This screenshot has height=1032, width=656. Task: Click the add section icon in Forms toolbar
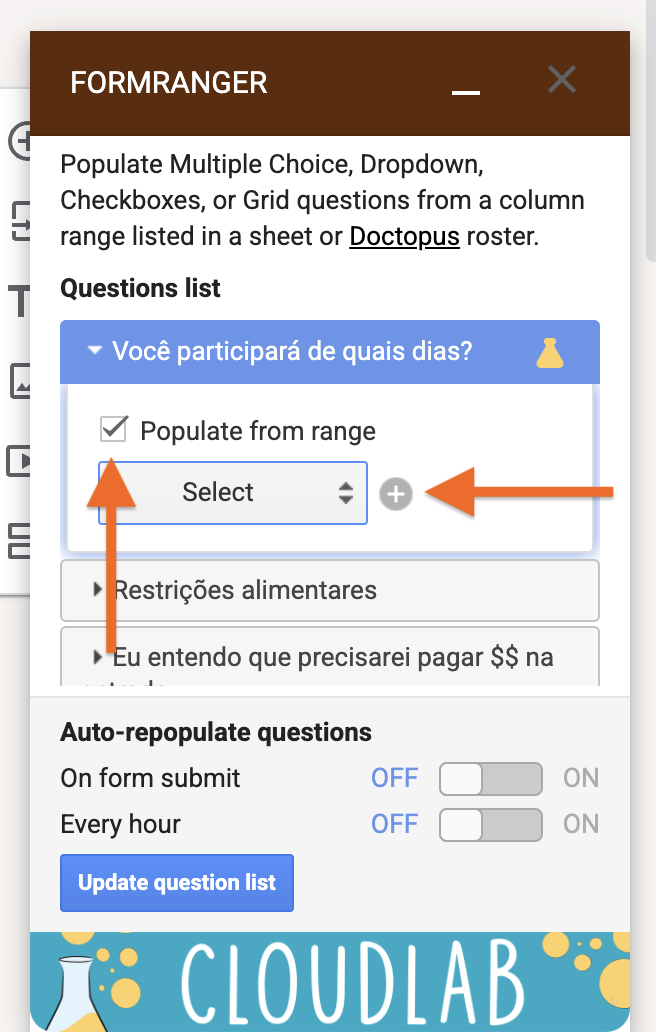click(19, 540)
